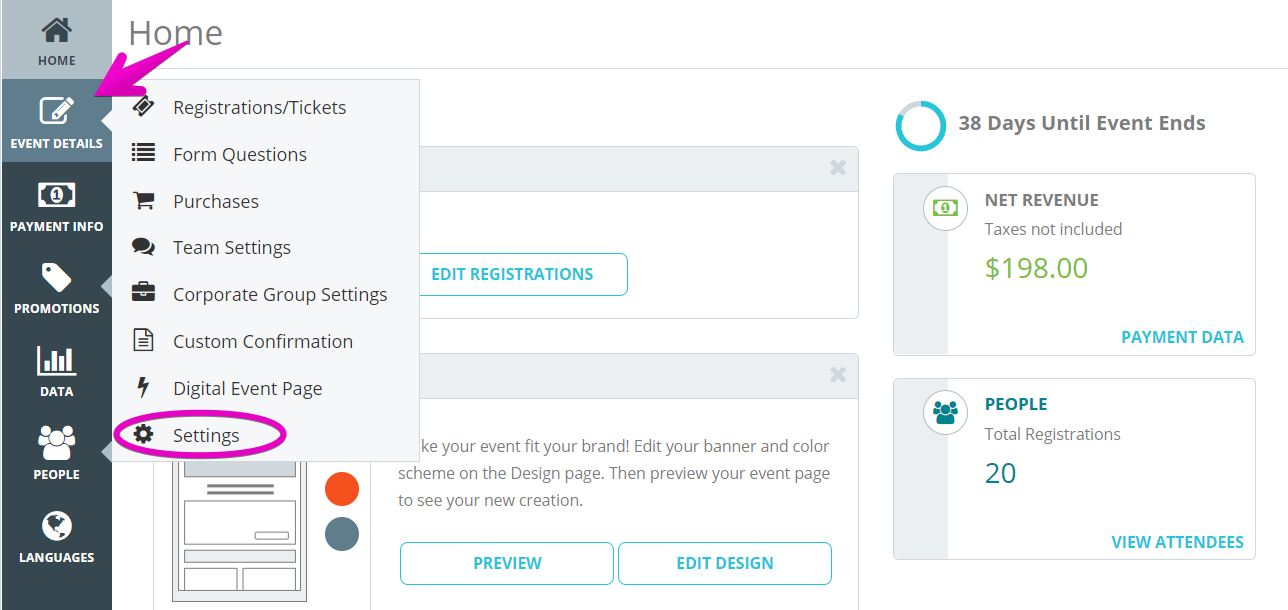Open the Data bar-chart icon
Image resolution: width=1288 pixels, height=610 pixels.
56,361
